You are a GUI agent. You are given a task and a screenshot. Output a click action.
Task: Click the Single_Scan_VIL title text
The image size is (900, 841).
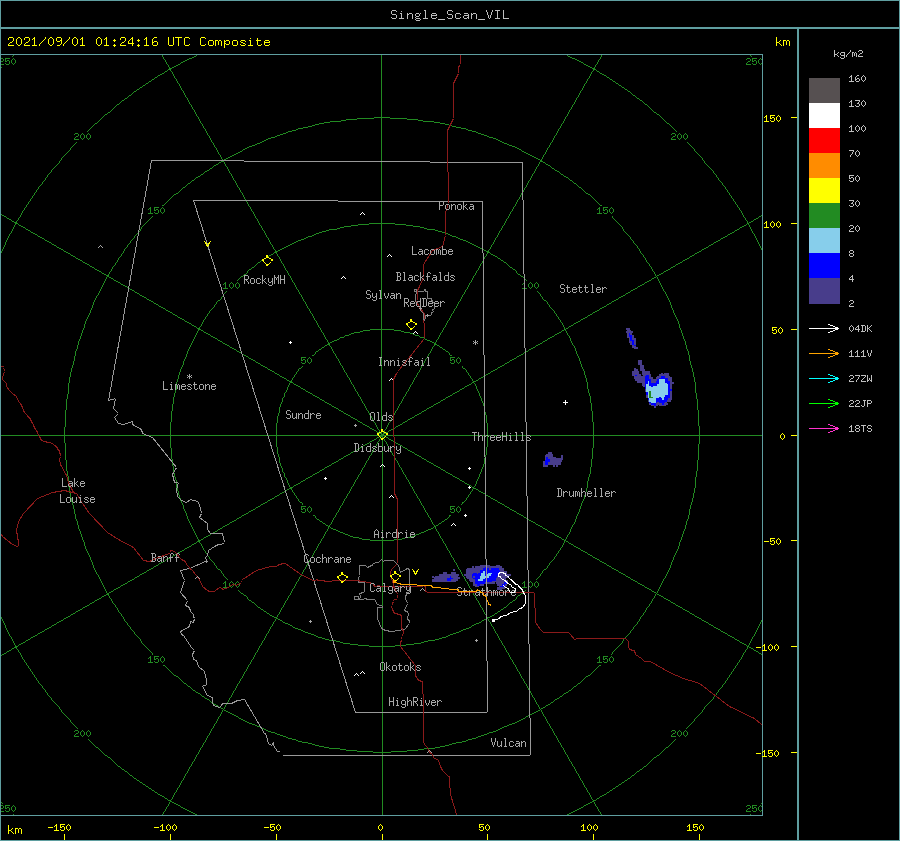(x=449, y=15)
